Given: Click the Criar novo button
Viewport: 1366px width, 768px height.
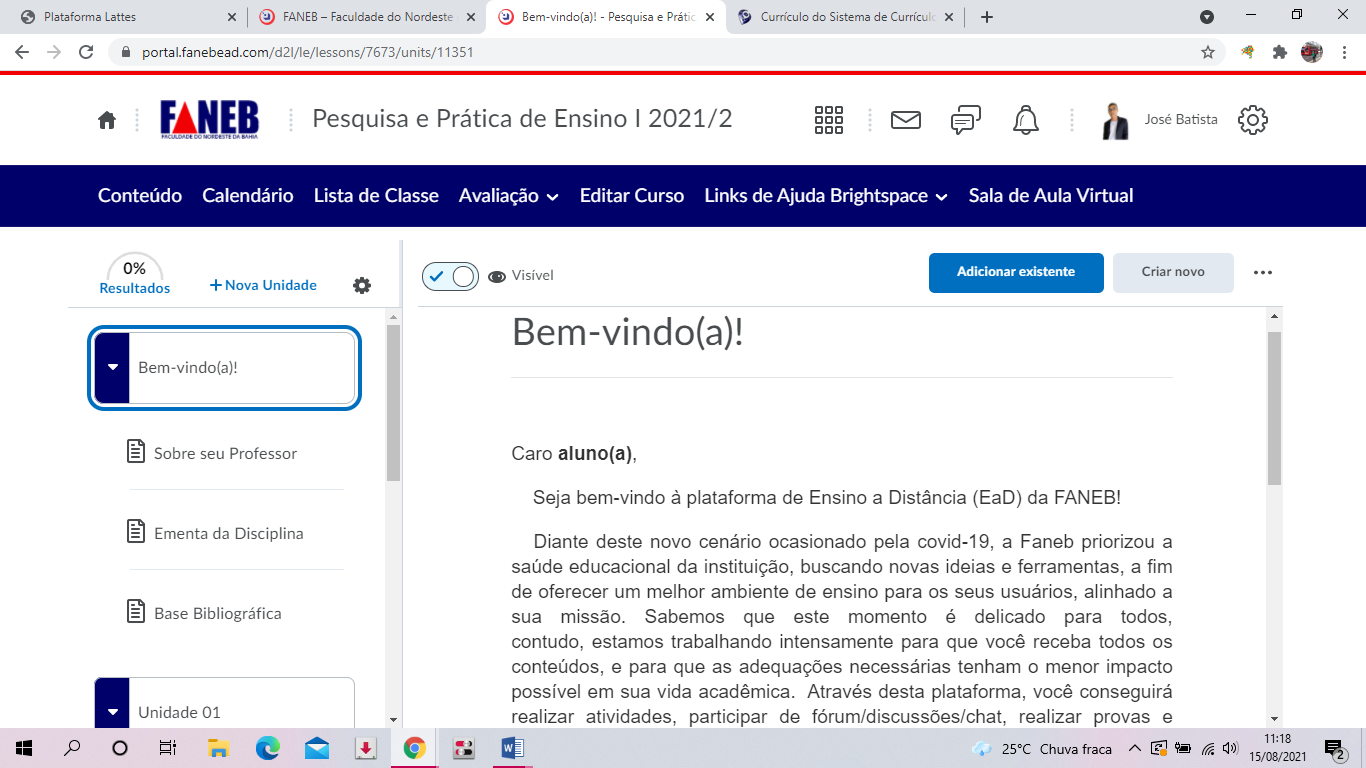Looking at the screenshot, I should click(x=1173, y=272).
